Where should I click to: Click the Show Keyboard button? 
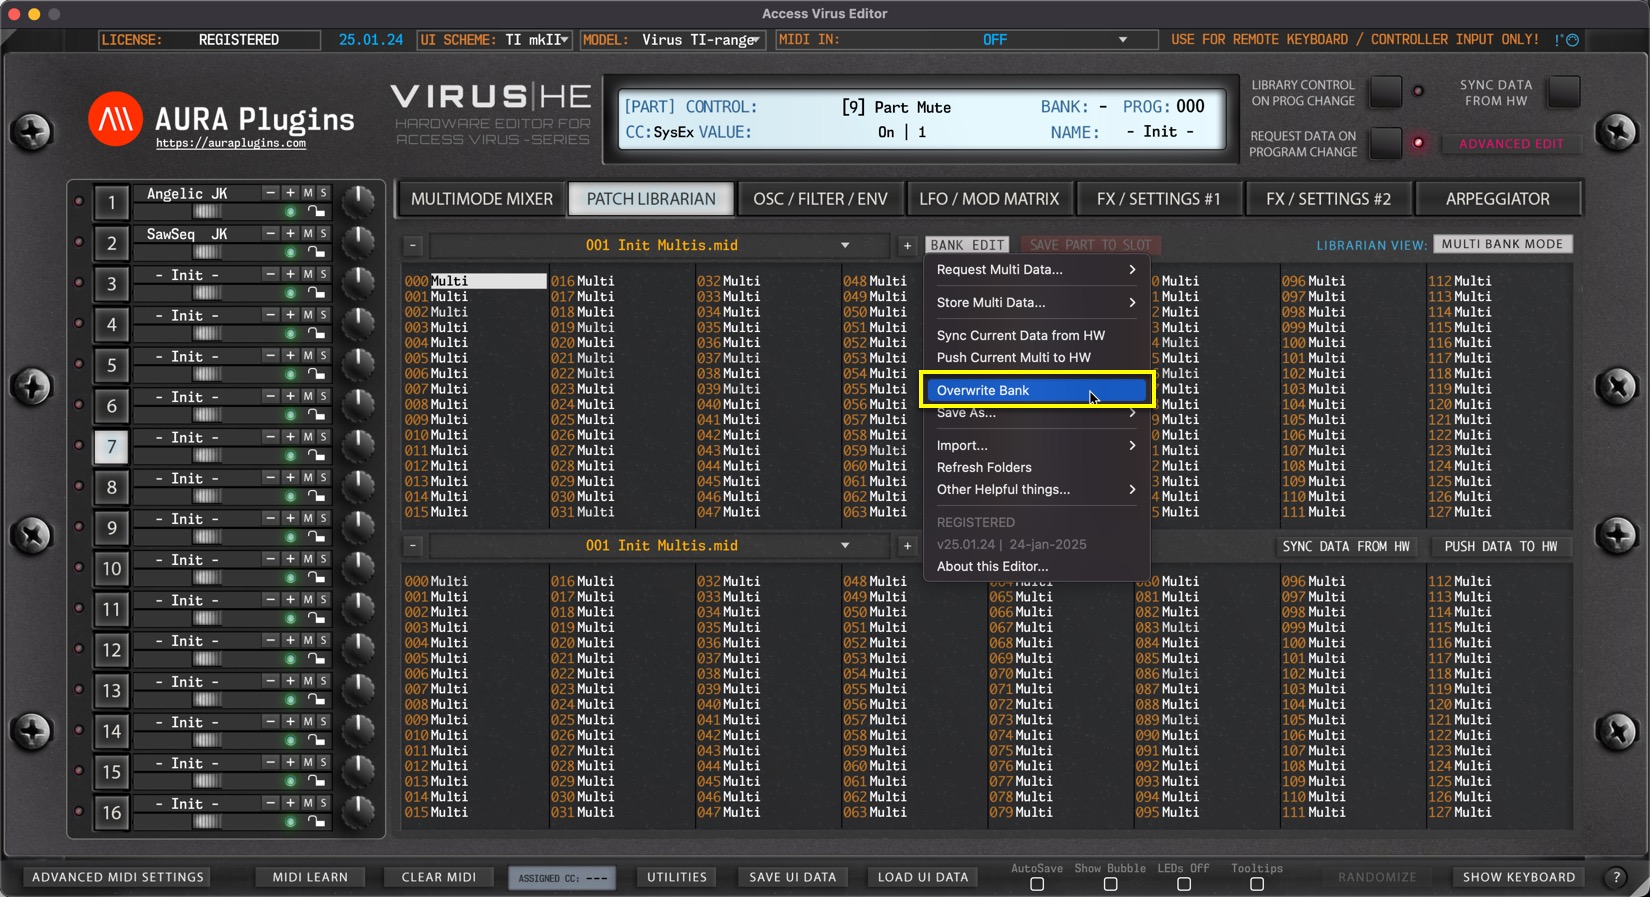point(1518,877)
